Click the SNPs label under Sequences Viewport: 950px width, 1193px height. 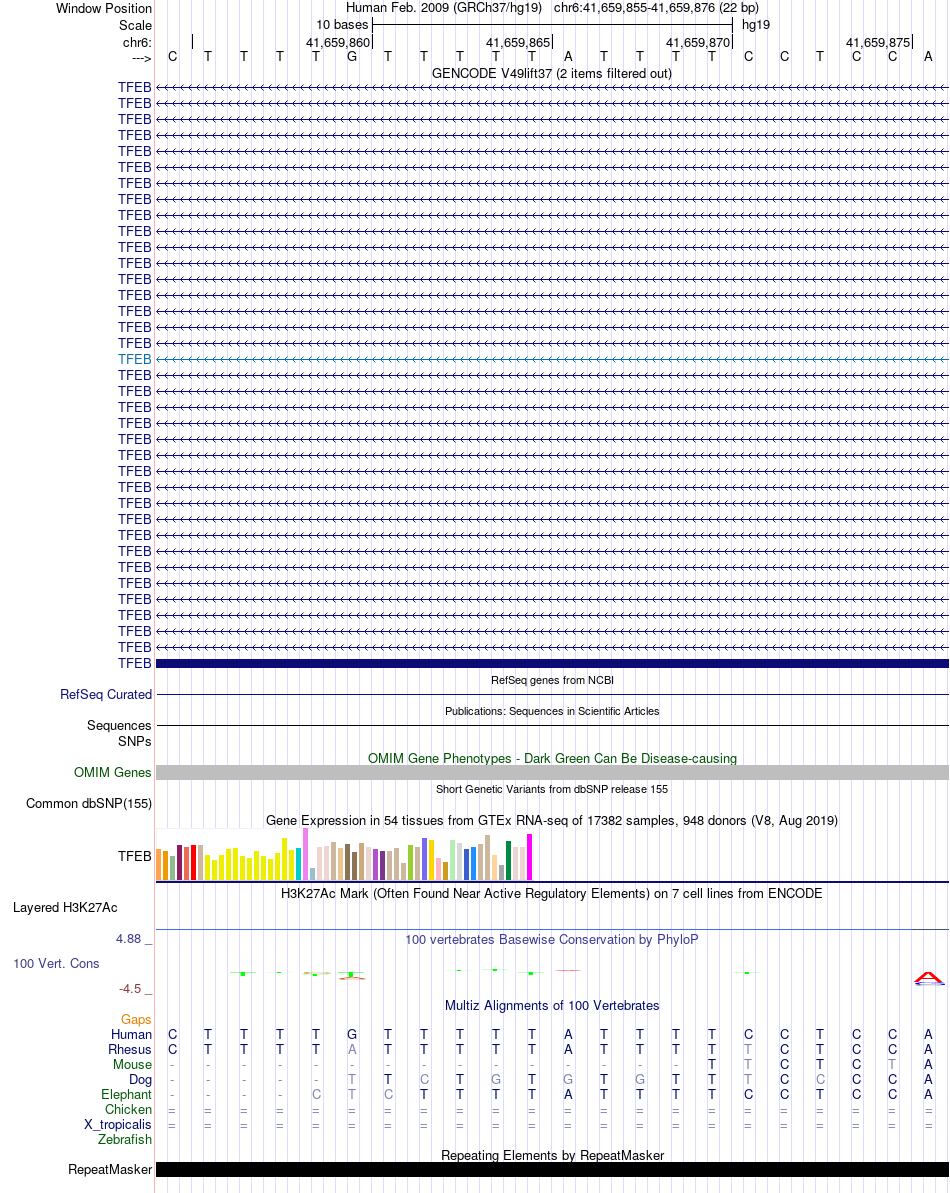click(x=135, y=741)
